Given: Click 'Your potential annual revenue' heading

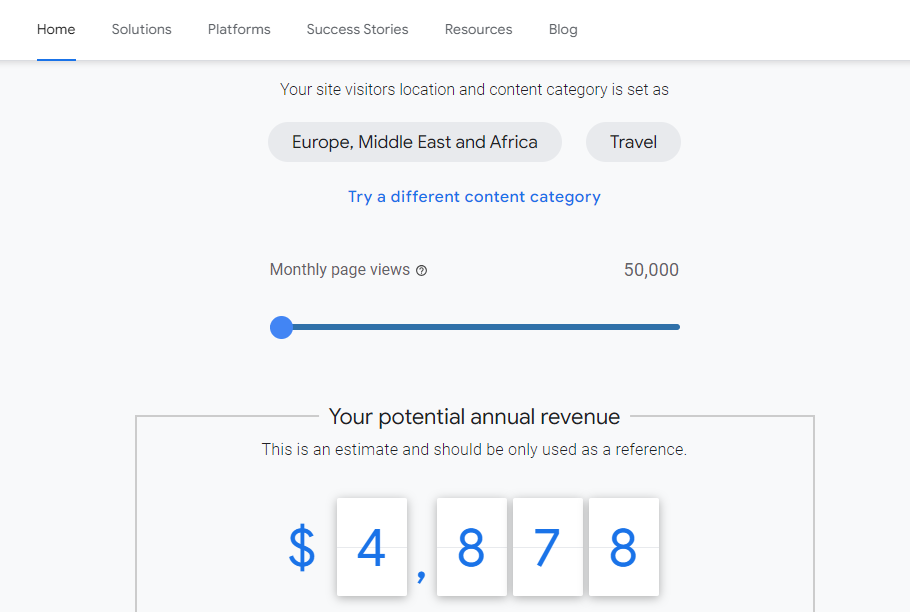Looking at the screenshot, I should click(474, 417).
